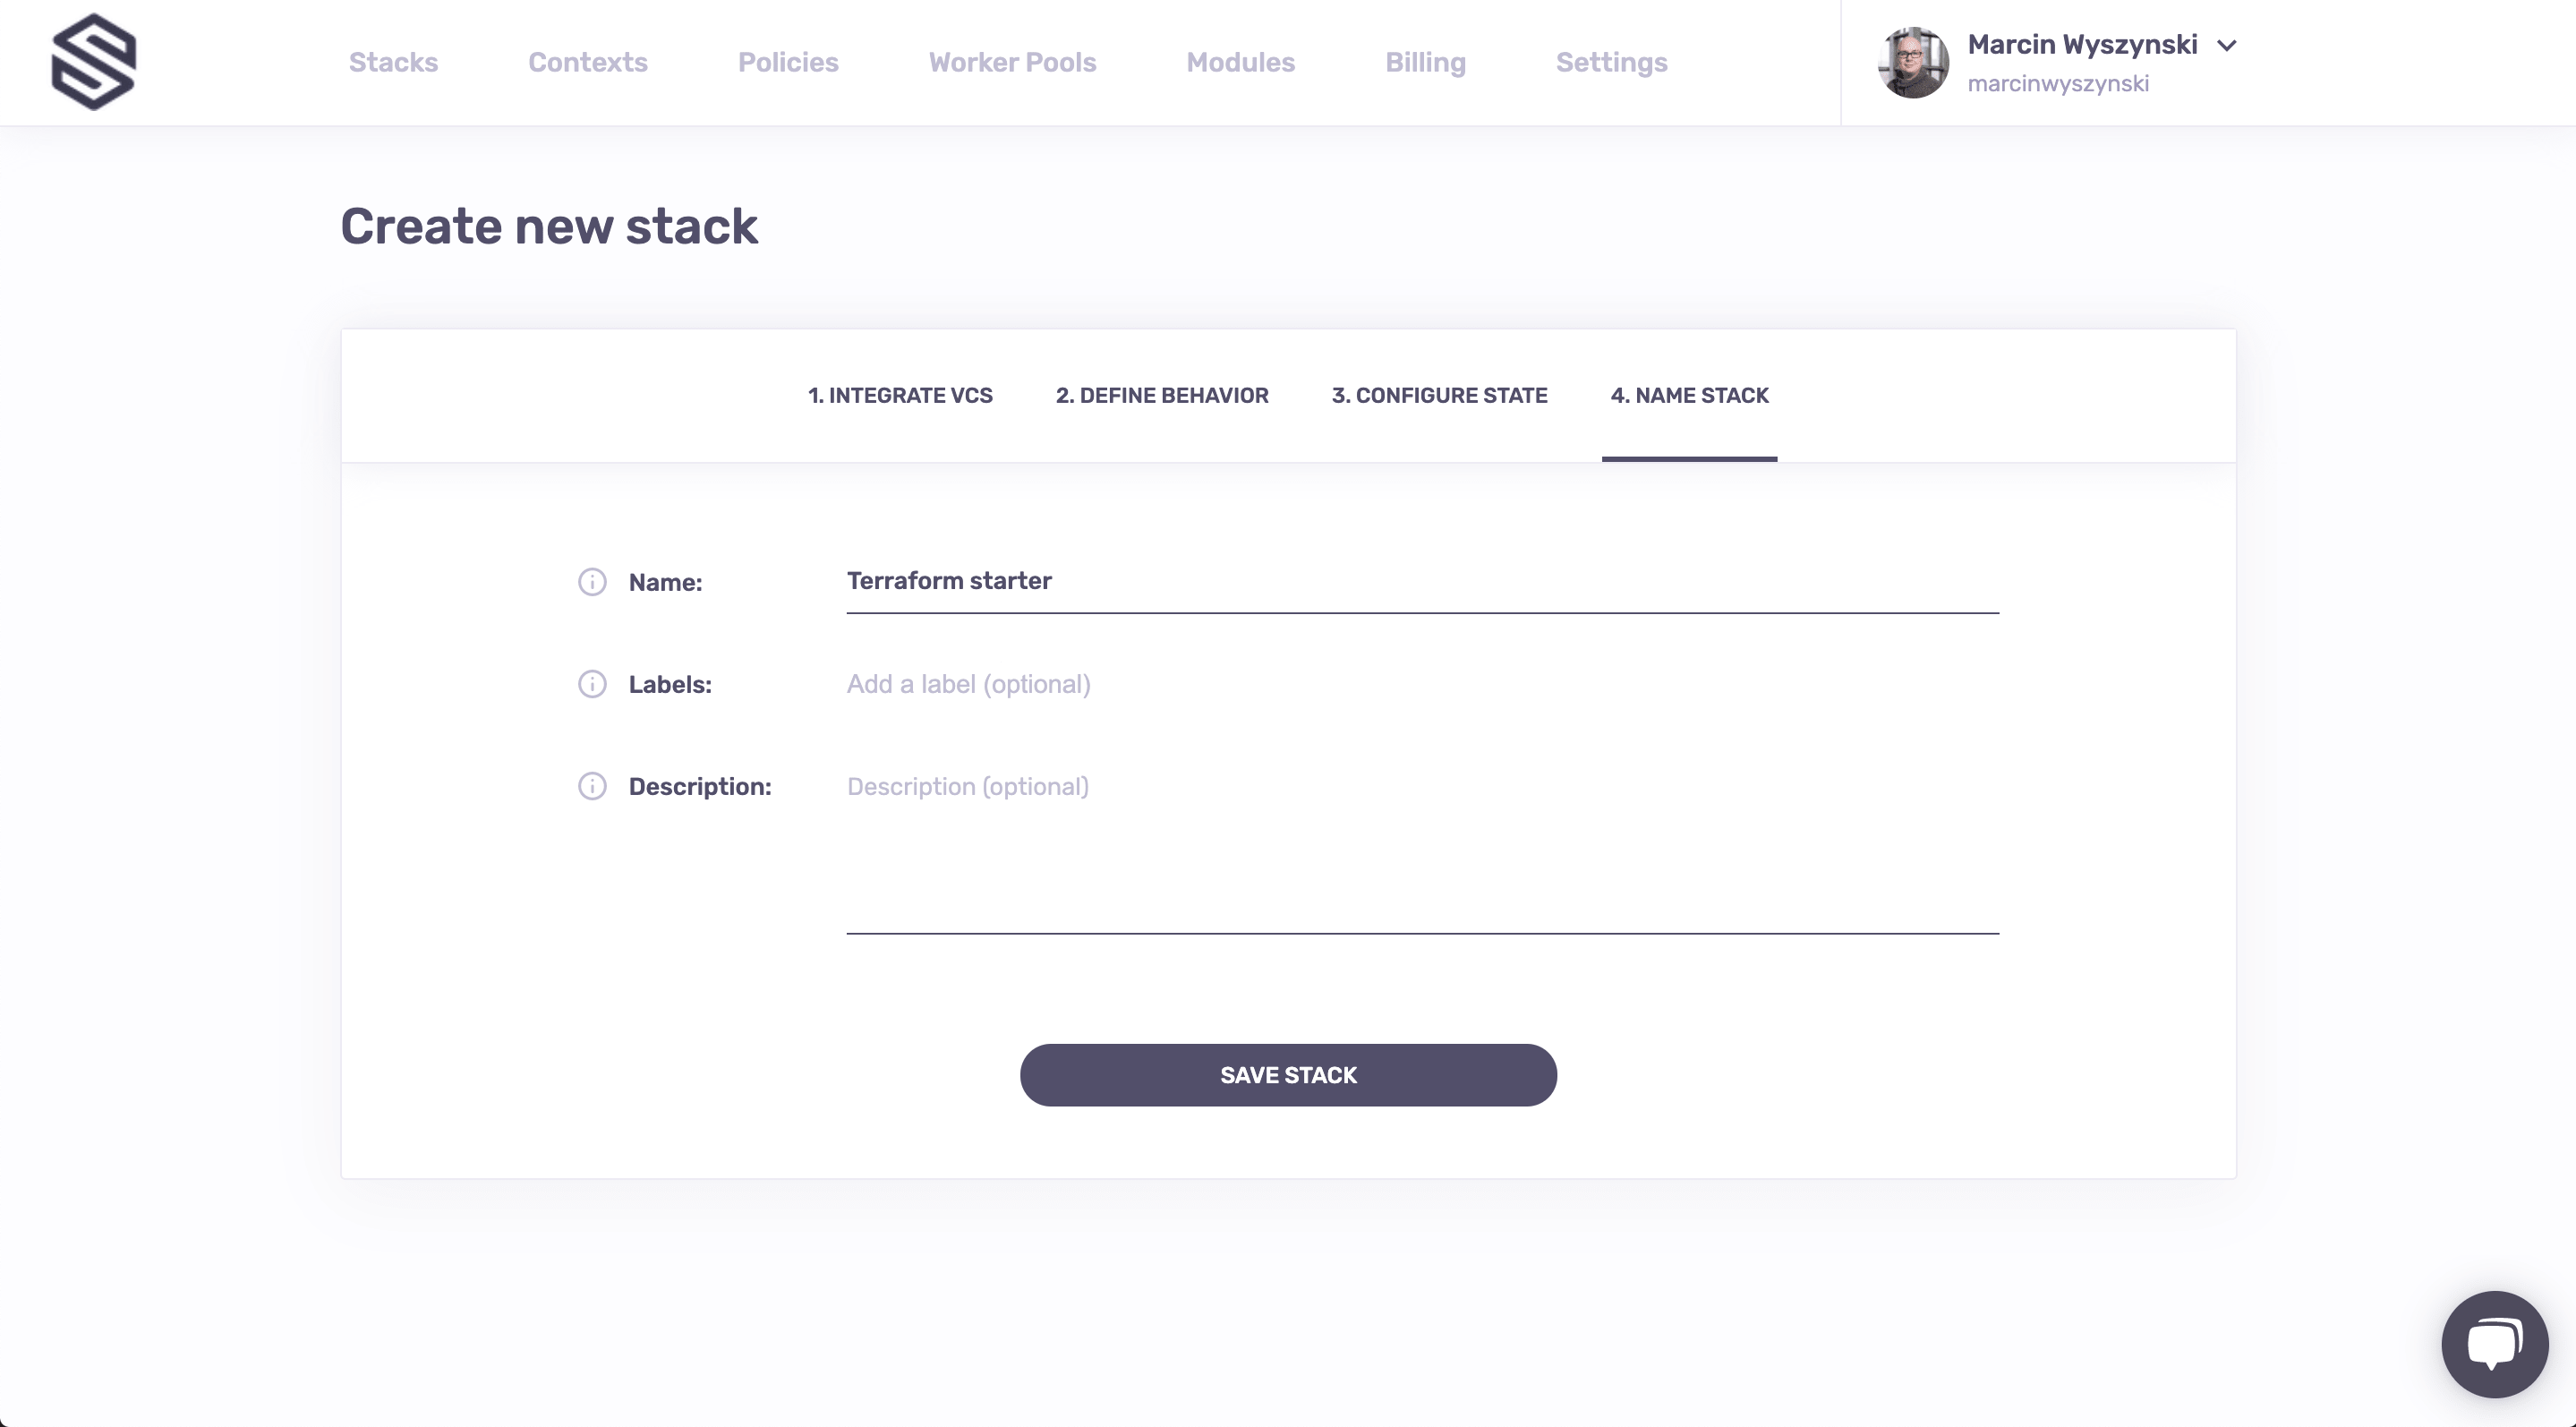The width and height of the screenshot is (2576, 1427).
Task: Open the Stacks navigation page
Action: click(393, 62)
